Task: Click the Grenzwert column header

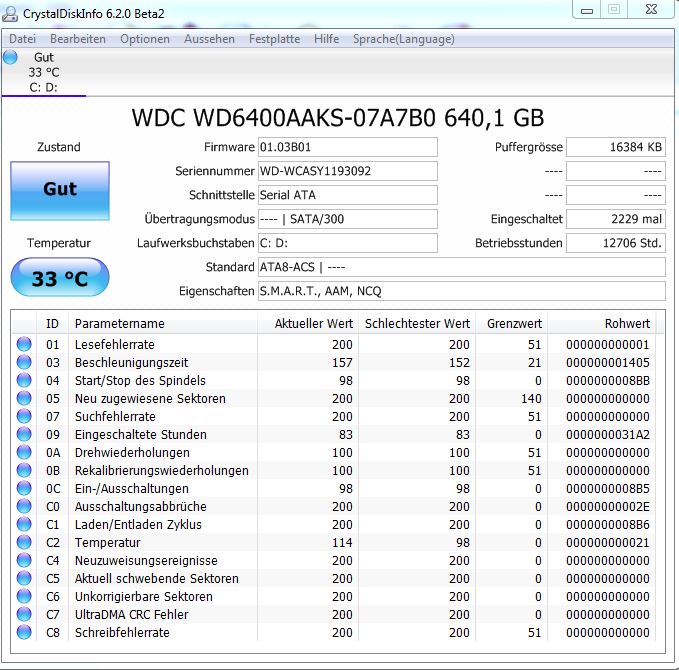Action: [512, 324]
